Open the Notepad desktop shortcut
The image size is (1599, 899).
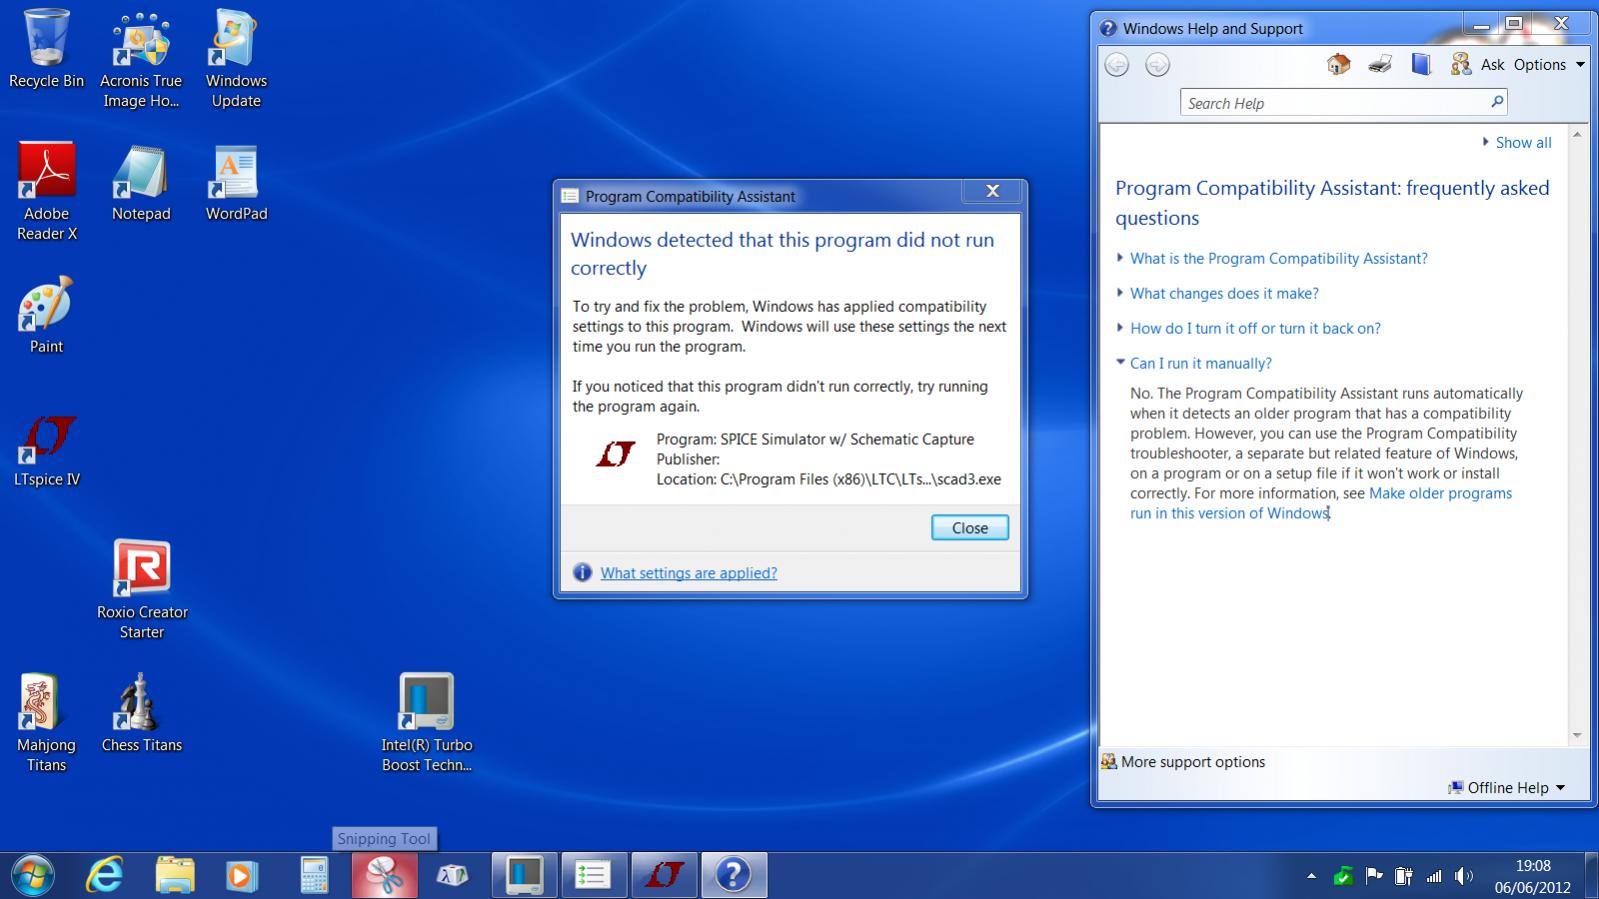point(141,183)
